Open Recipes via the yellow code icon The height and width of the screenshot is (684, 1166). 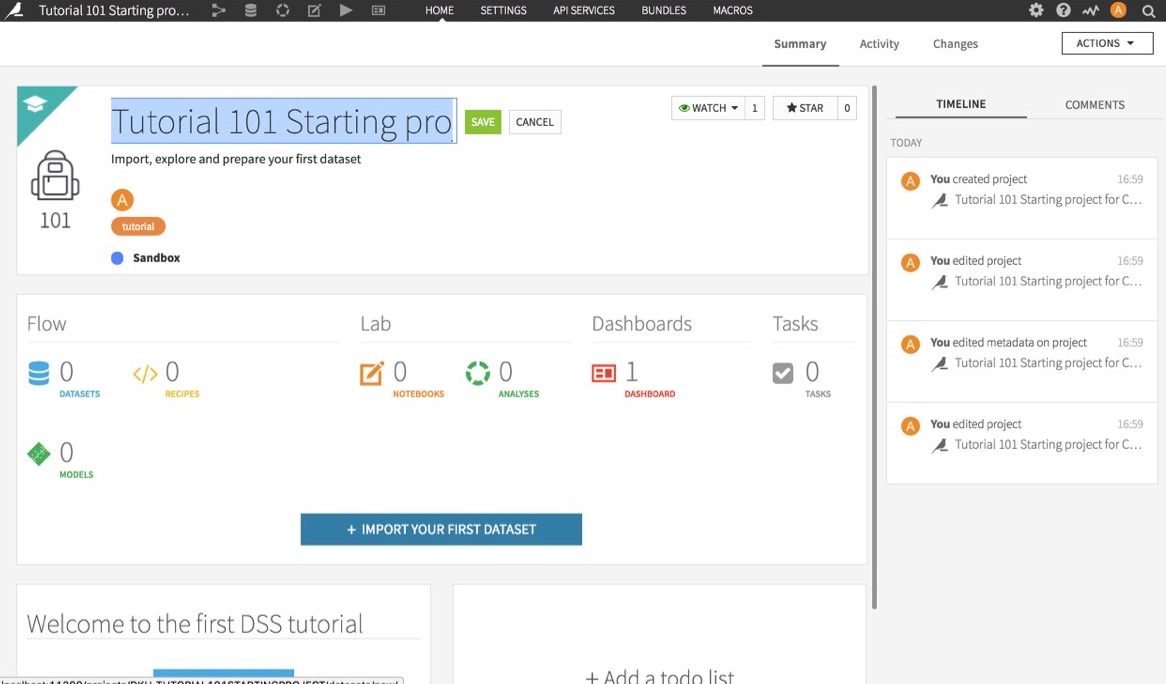(x=145, y=373)
